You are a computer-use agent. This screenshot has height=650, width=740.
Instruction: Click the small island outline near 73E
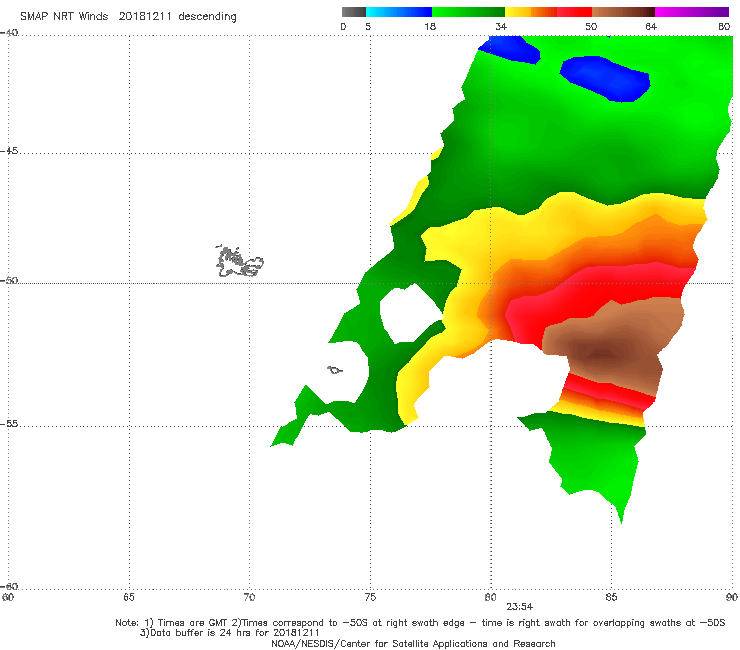335,370
